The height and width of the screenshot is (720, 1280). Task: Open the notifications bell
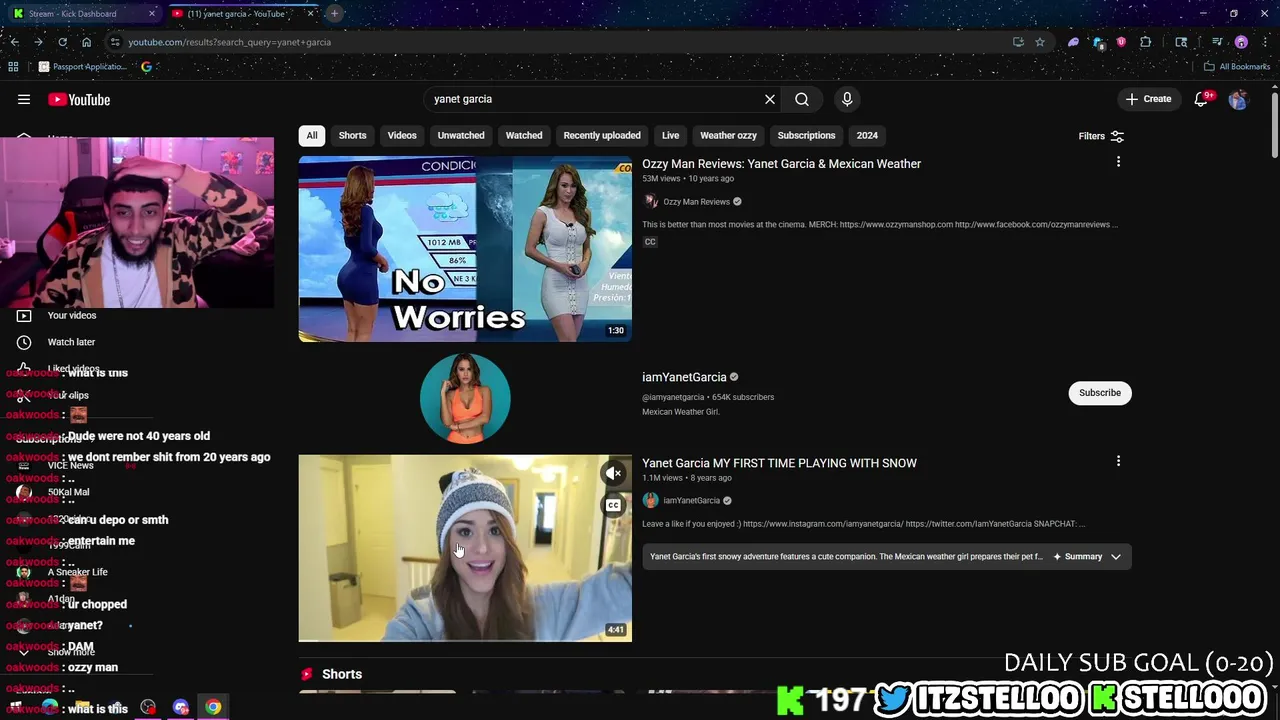click(1202, 99)
